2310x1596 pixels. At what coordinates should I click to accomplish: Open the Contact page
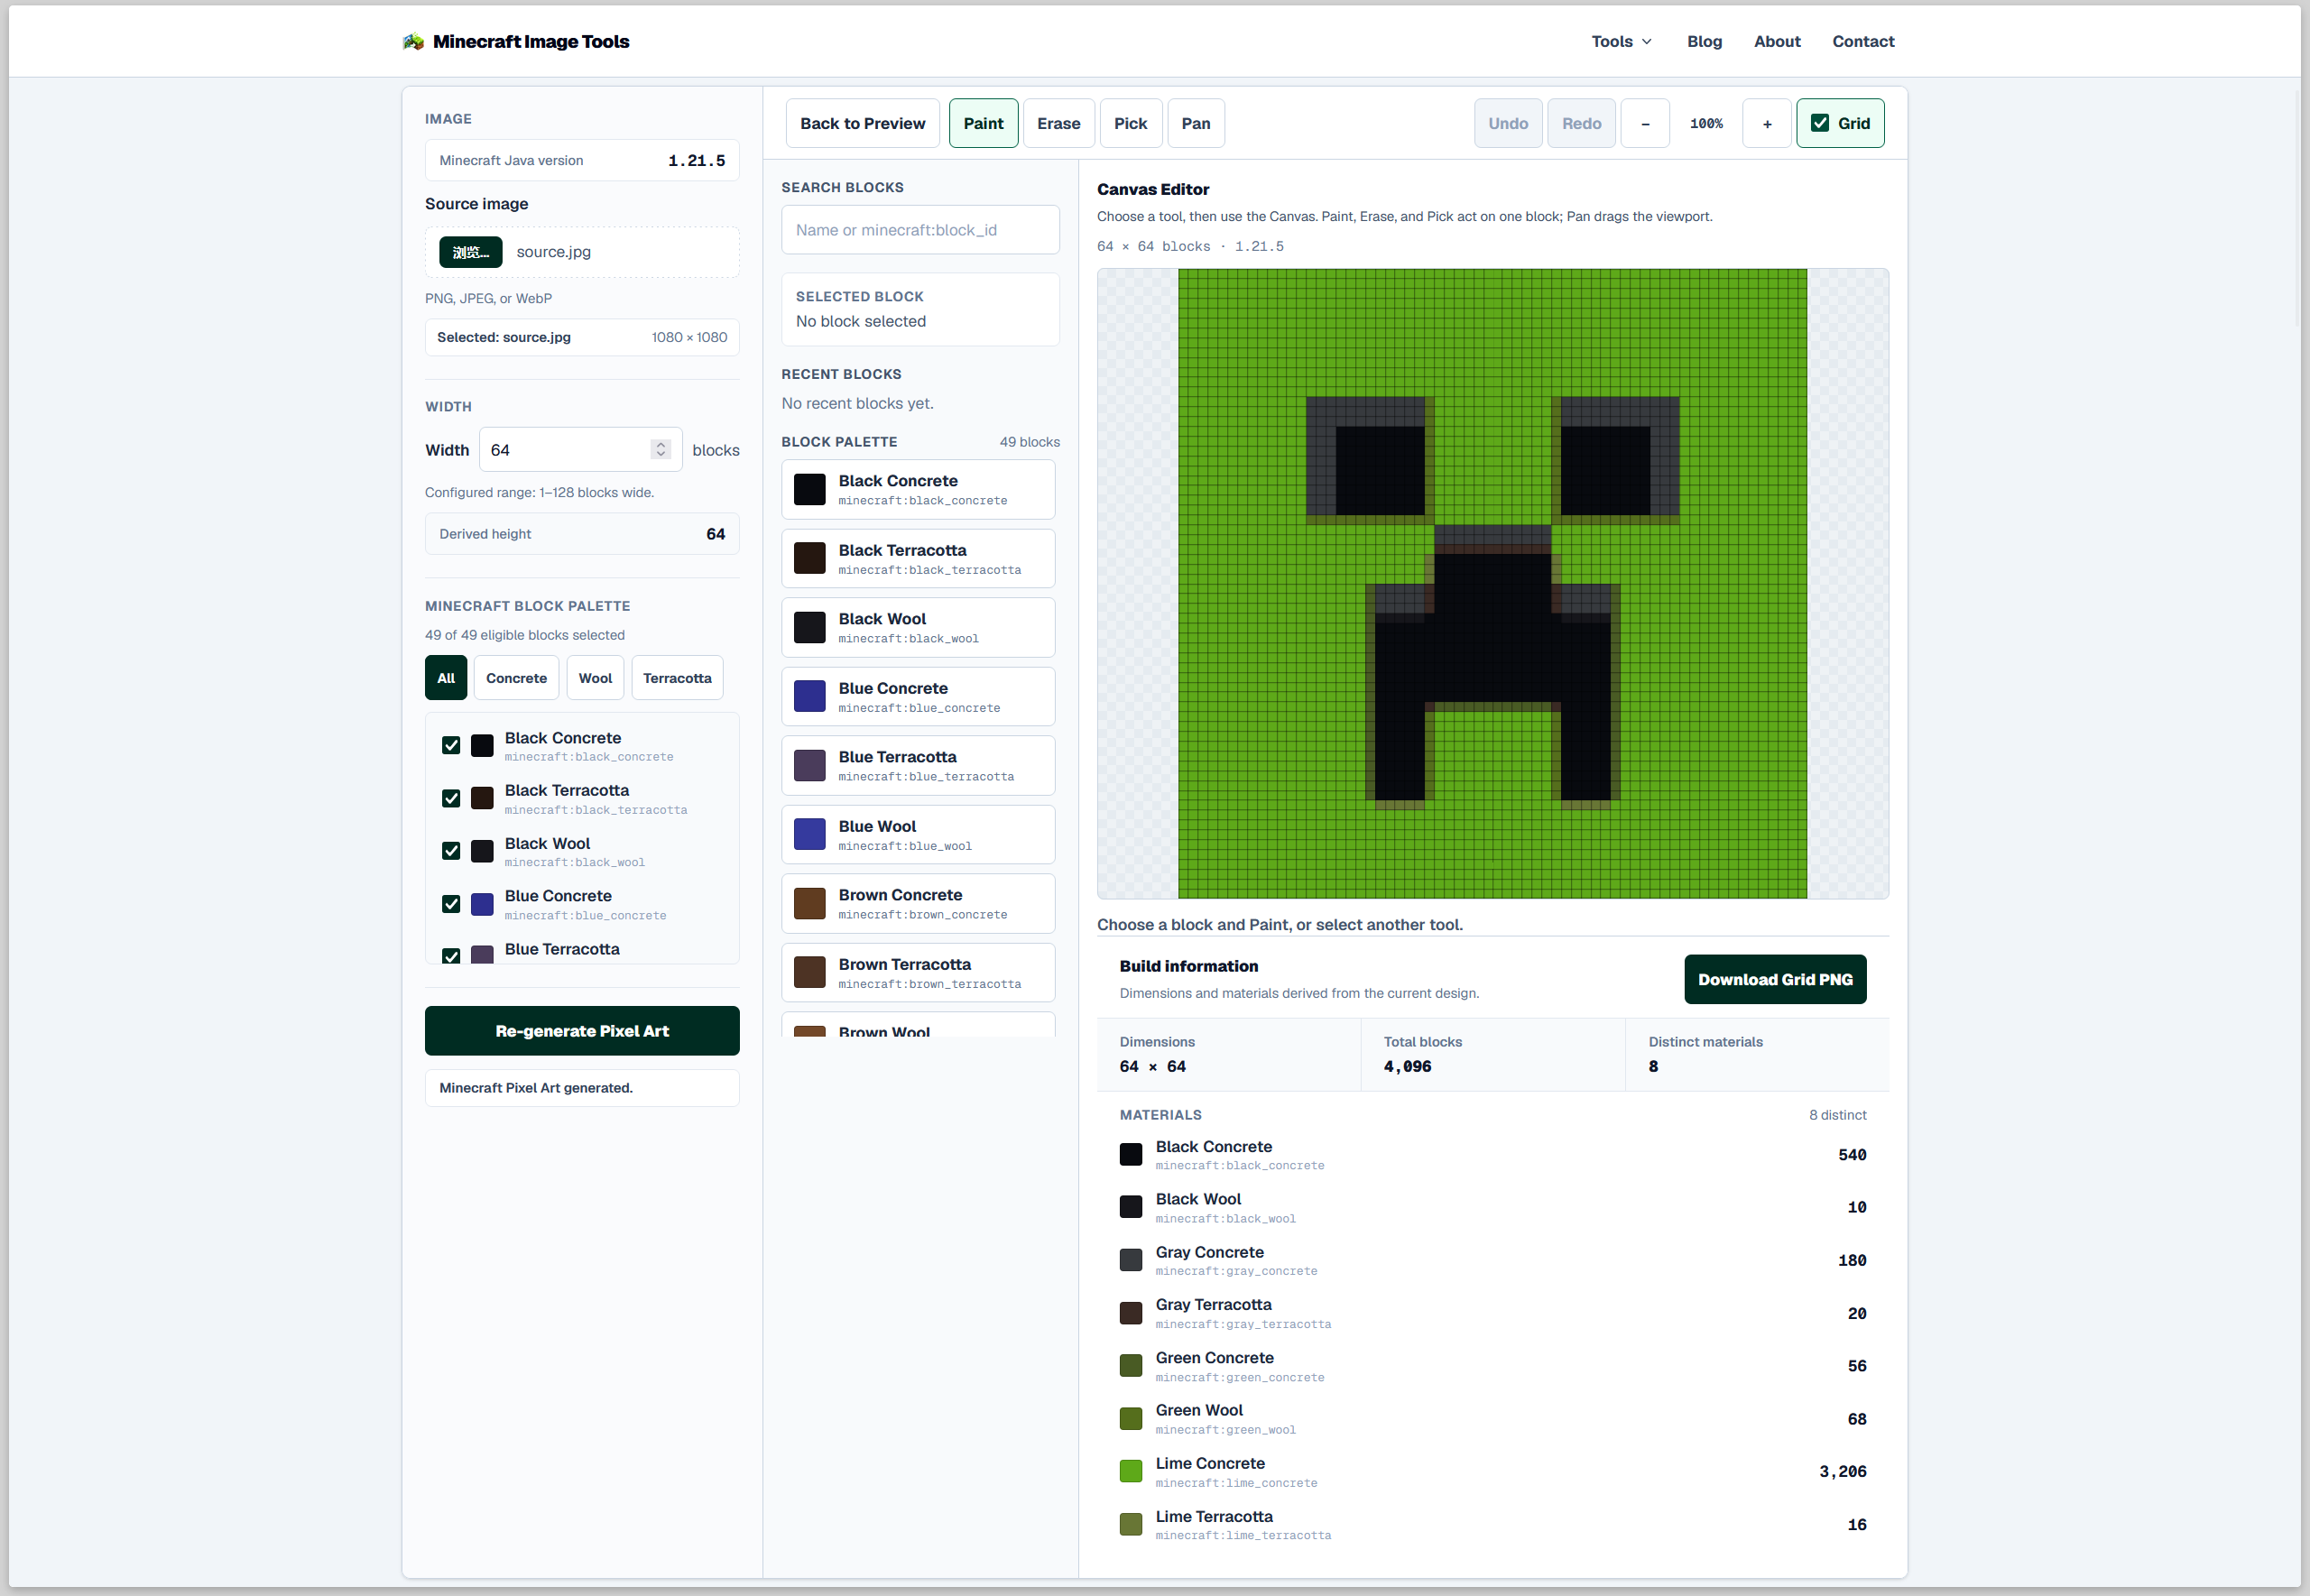point(1862,41)
